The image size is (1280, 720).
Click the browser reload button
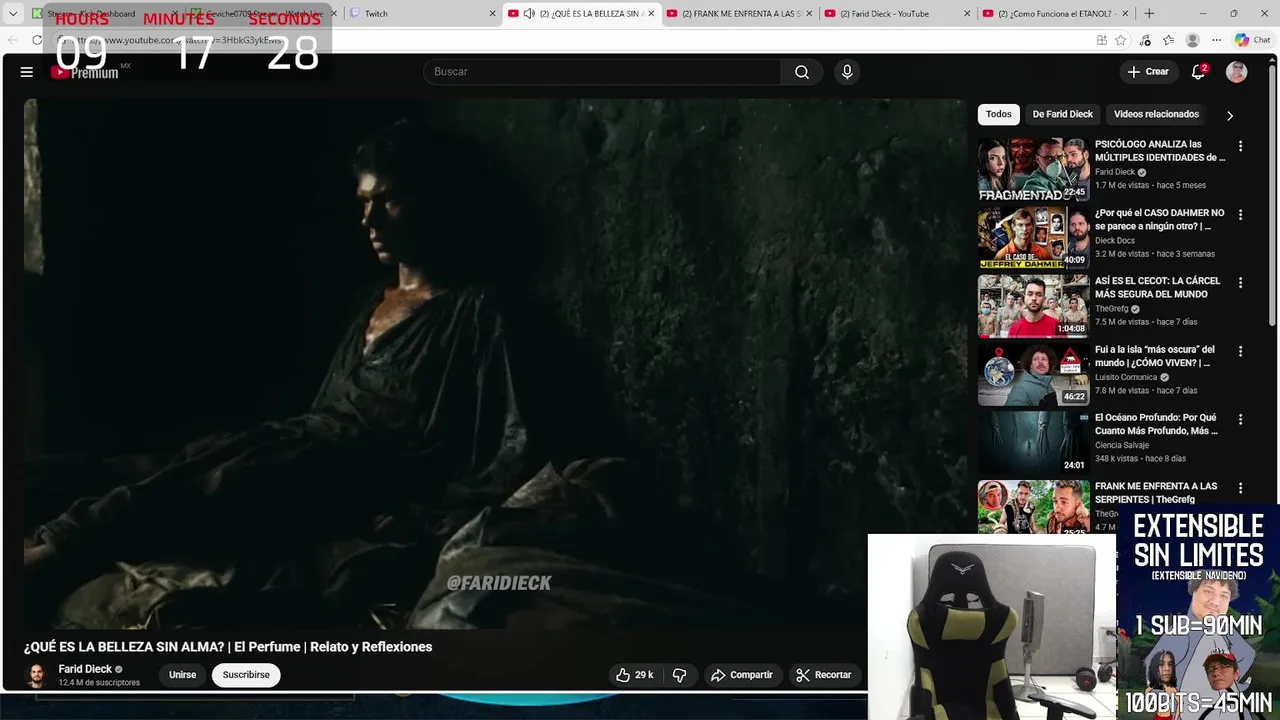pyautogui.click(x=37, y=40)
